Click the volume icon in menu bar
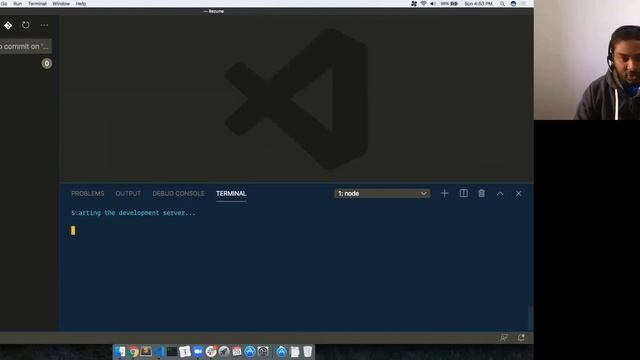The width and height of the screenshot is (640, 360). tap(433, 4)
